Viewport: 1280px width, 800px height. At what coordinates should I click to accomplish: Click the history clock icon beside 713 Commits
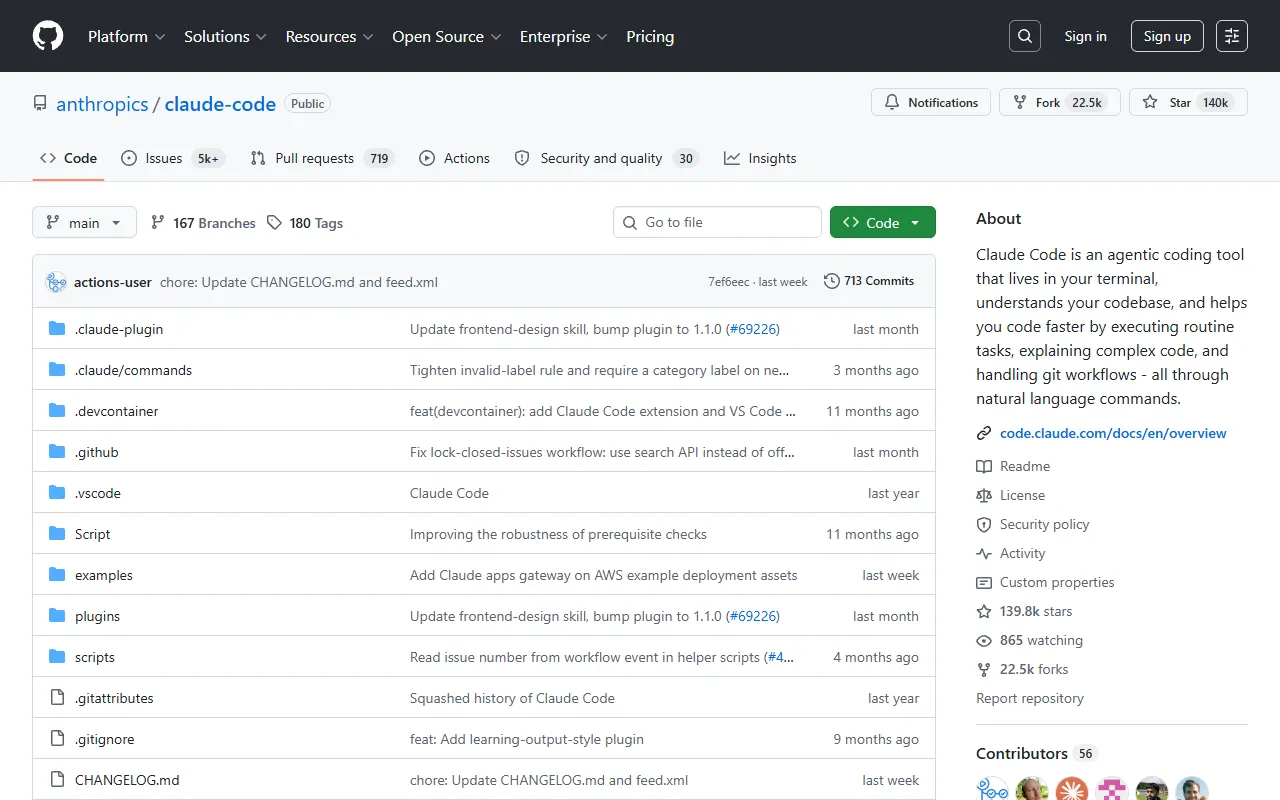click(x=831, y=281)
